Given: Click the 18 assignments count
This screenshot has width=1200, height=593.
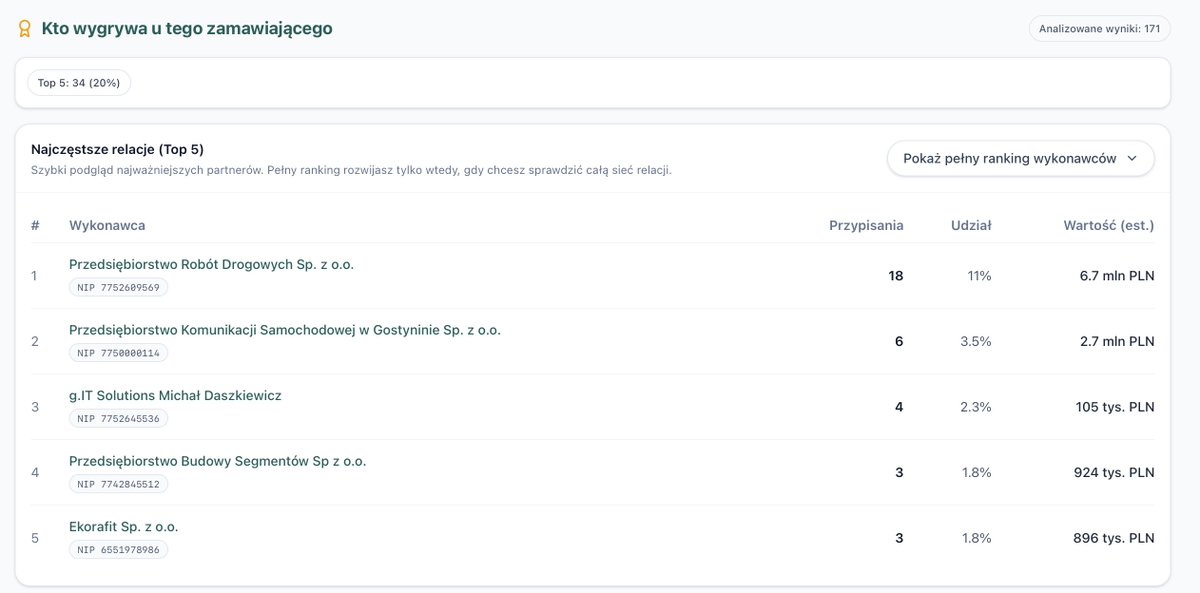Looking at the screenshot, I should click(x=896, y=276).
